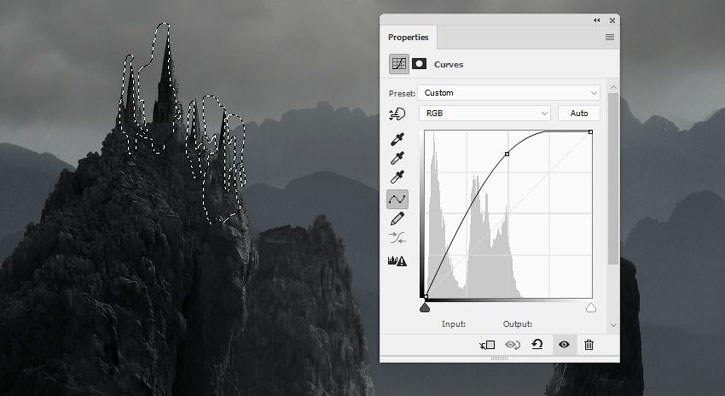Switch to the Properties tab
Viewport: 725px width, 396px height.
click(x=408, y=37)
